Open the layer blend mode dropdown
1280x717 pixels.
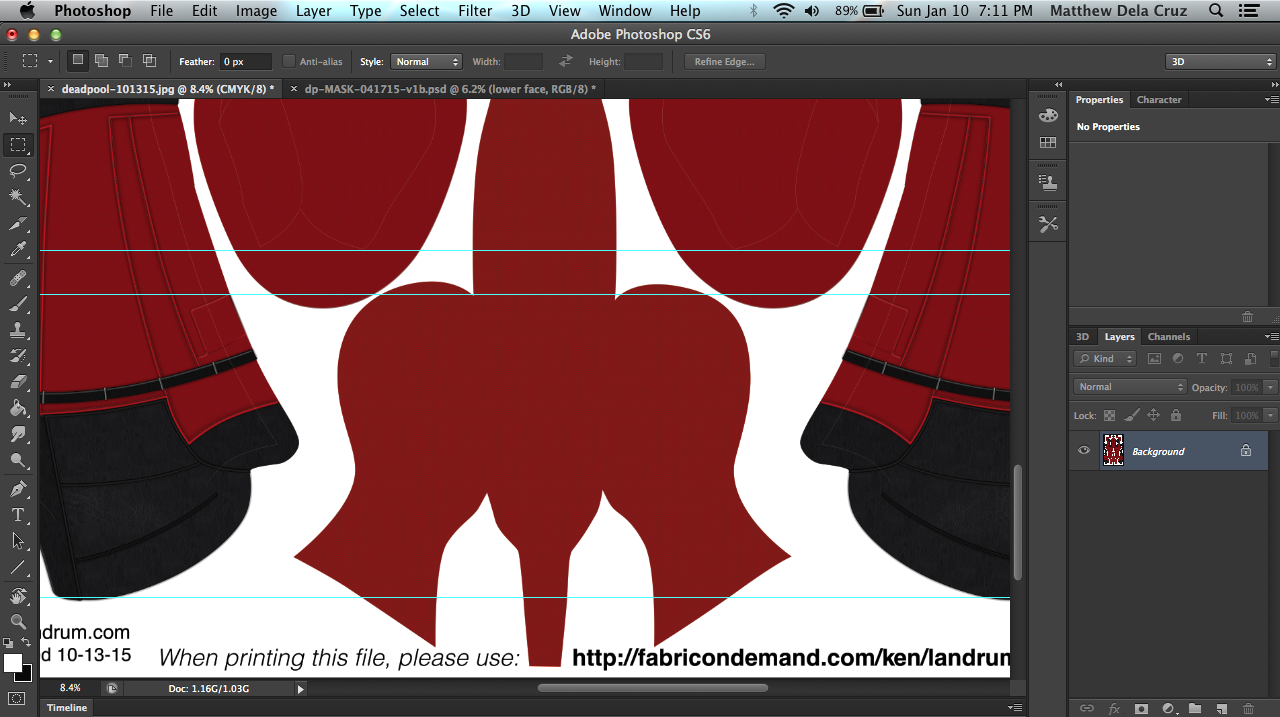pyautogui.click(x=1130, y=387)
